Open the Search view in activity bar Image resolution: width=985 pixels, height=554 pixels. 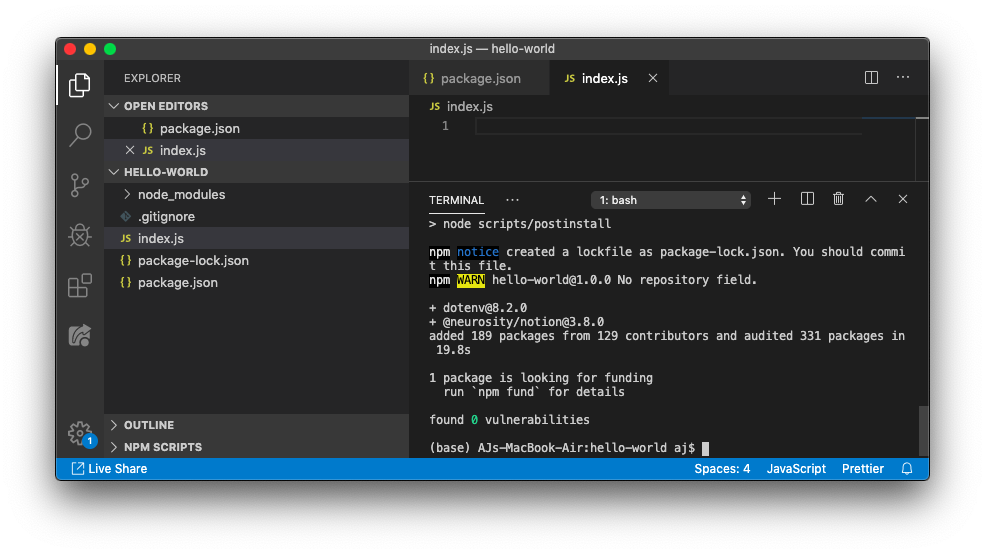(80, 134)
